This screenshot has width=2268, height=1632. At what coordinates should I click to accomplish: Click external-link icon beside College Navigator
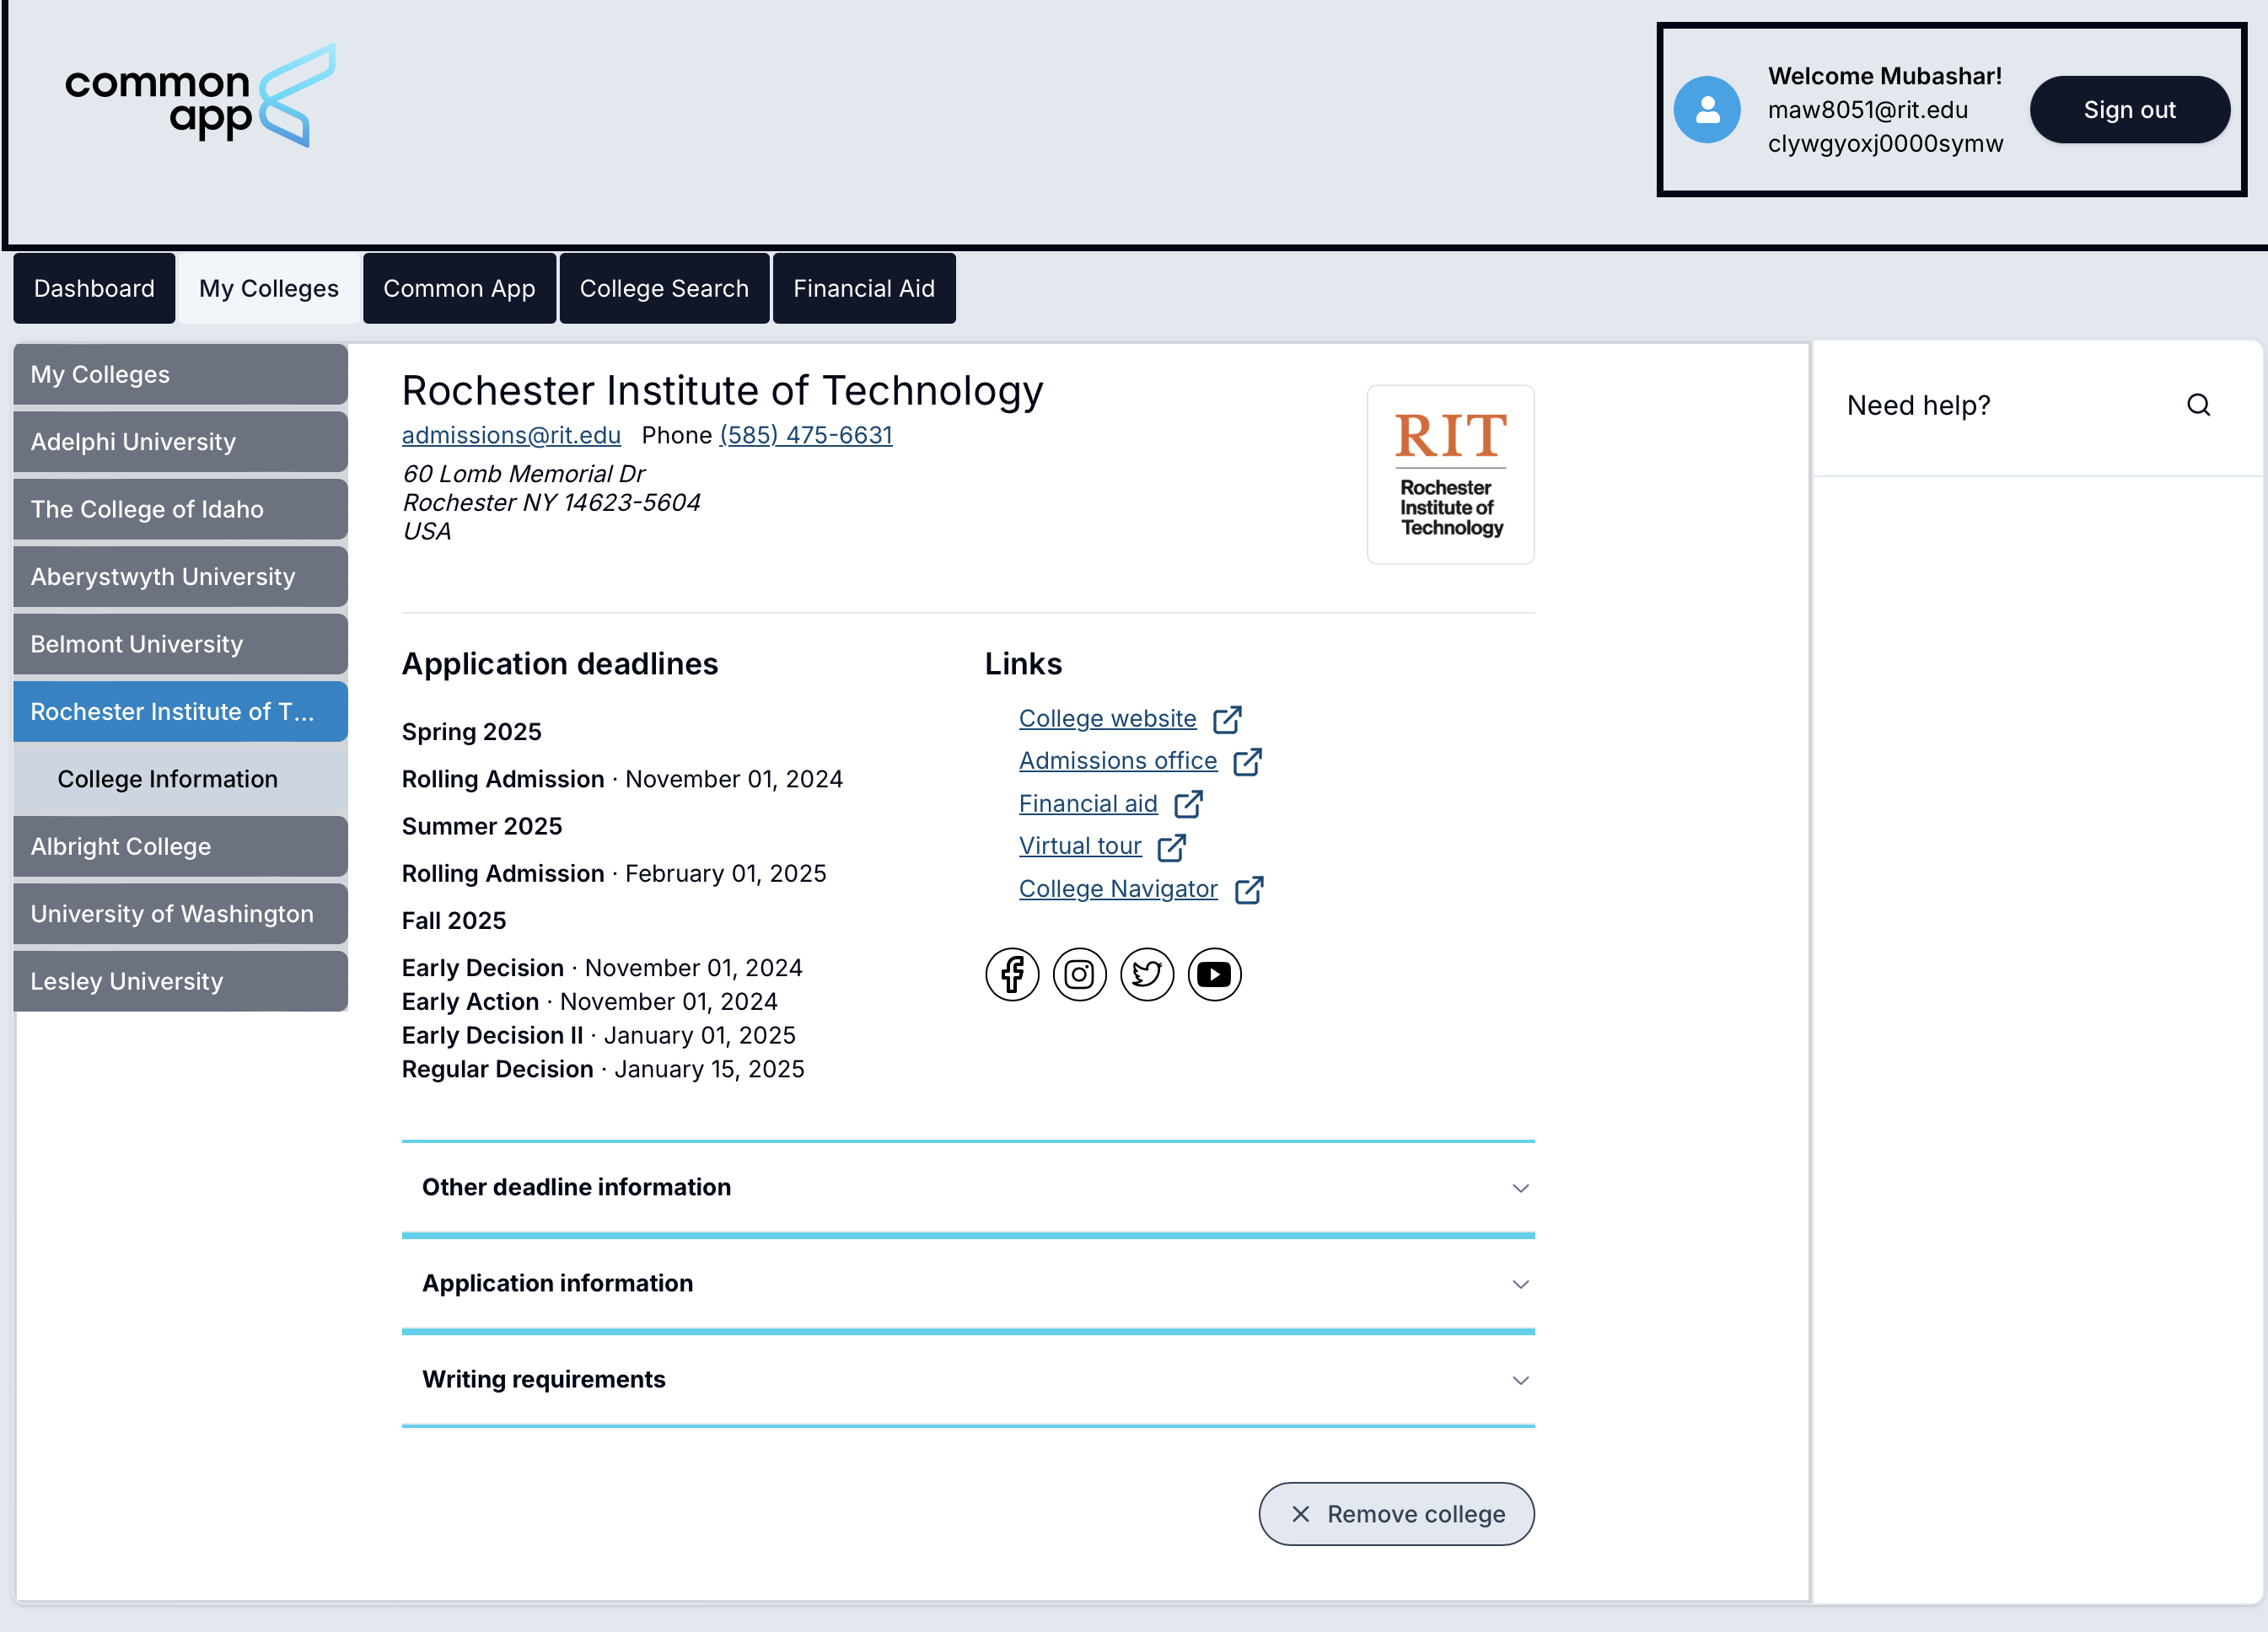tap(1249, 890)
